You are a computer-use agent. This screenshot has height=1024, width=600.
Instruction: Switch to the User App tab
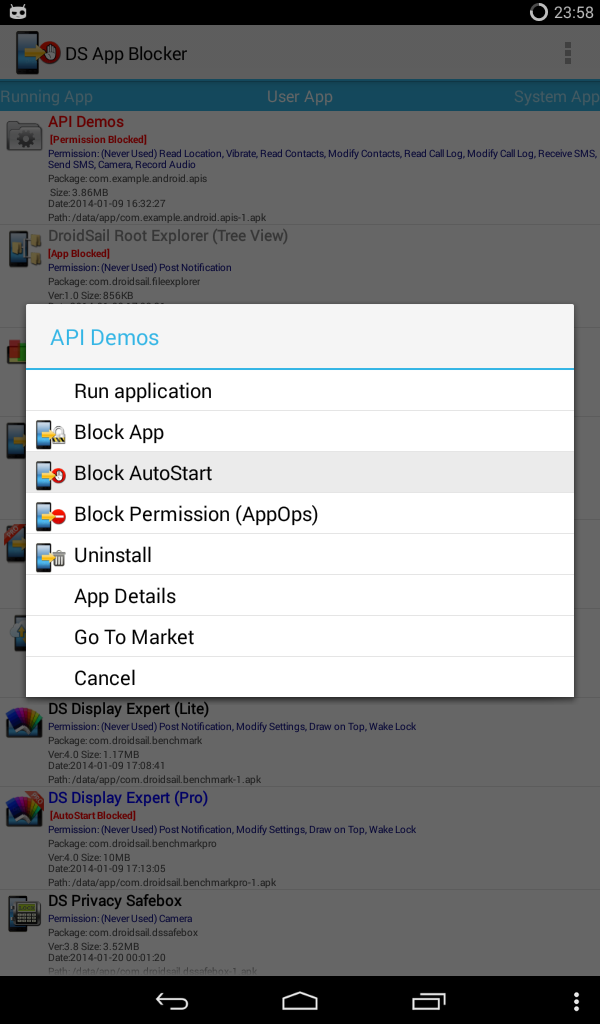[x=300, y=97]
